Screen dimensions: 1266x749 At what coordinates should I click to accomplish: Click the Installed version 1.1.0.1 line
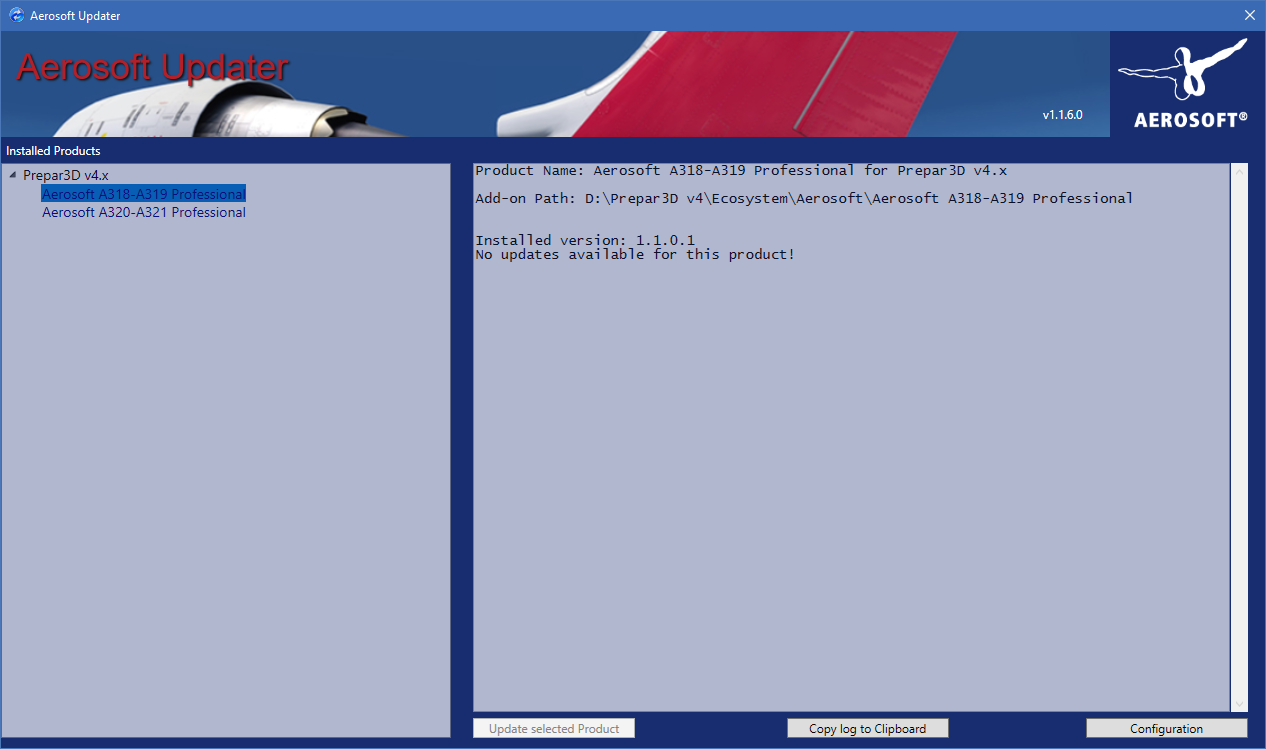click(585, 240)
